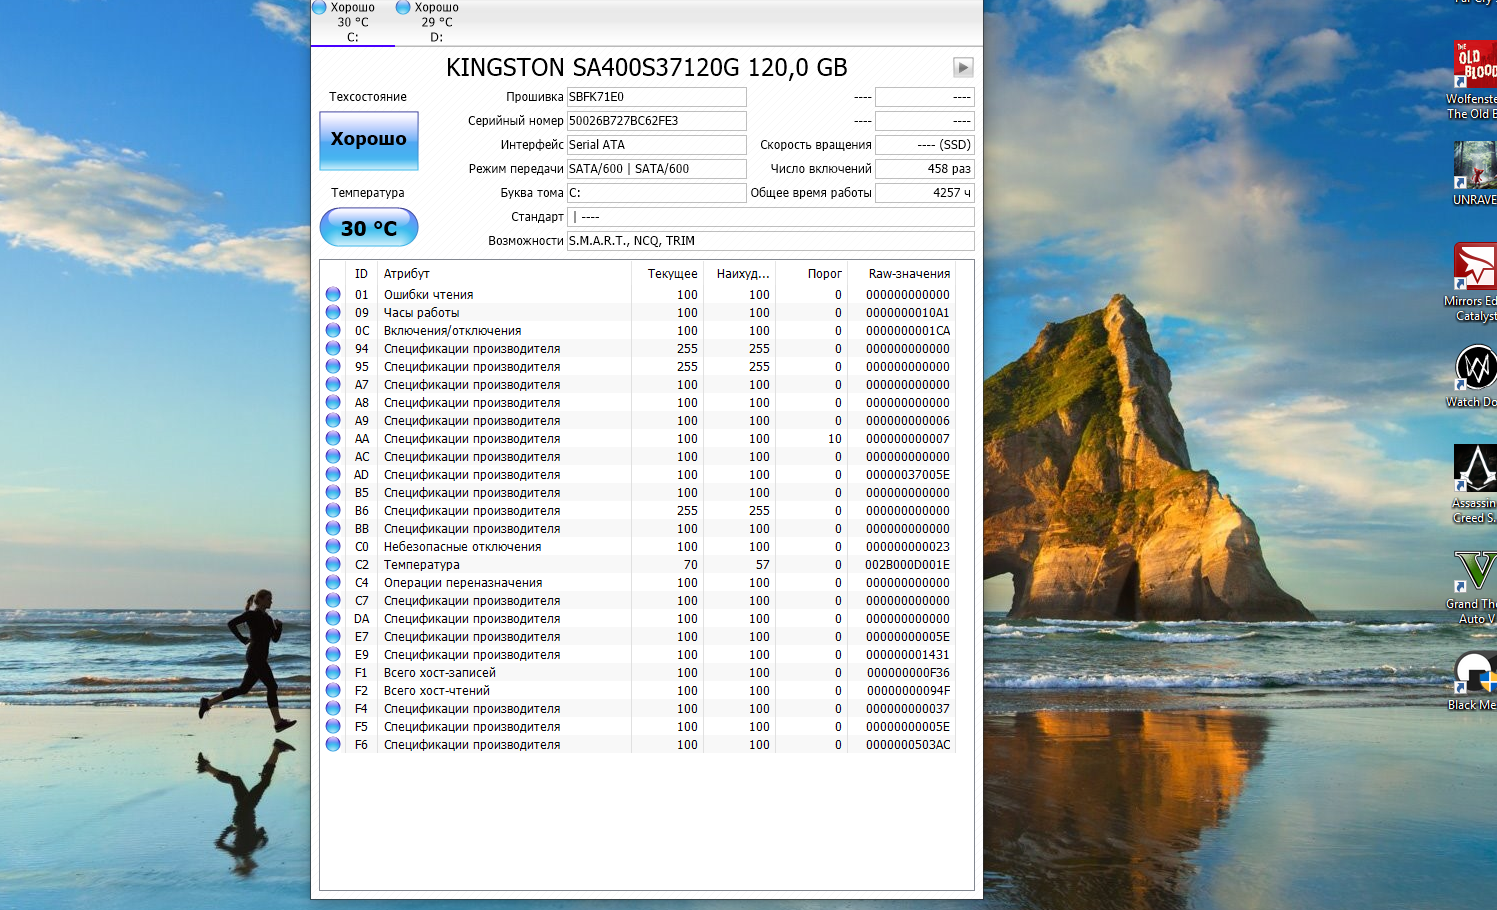
Task: Click status icon for attribute F1
Action: (333, 673)
